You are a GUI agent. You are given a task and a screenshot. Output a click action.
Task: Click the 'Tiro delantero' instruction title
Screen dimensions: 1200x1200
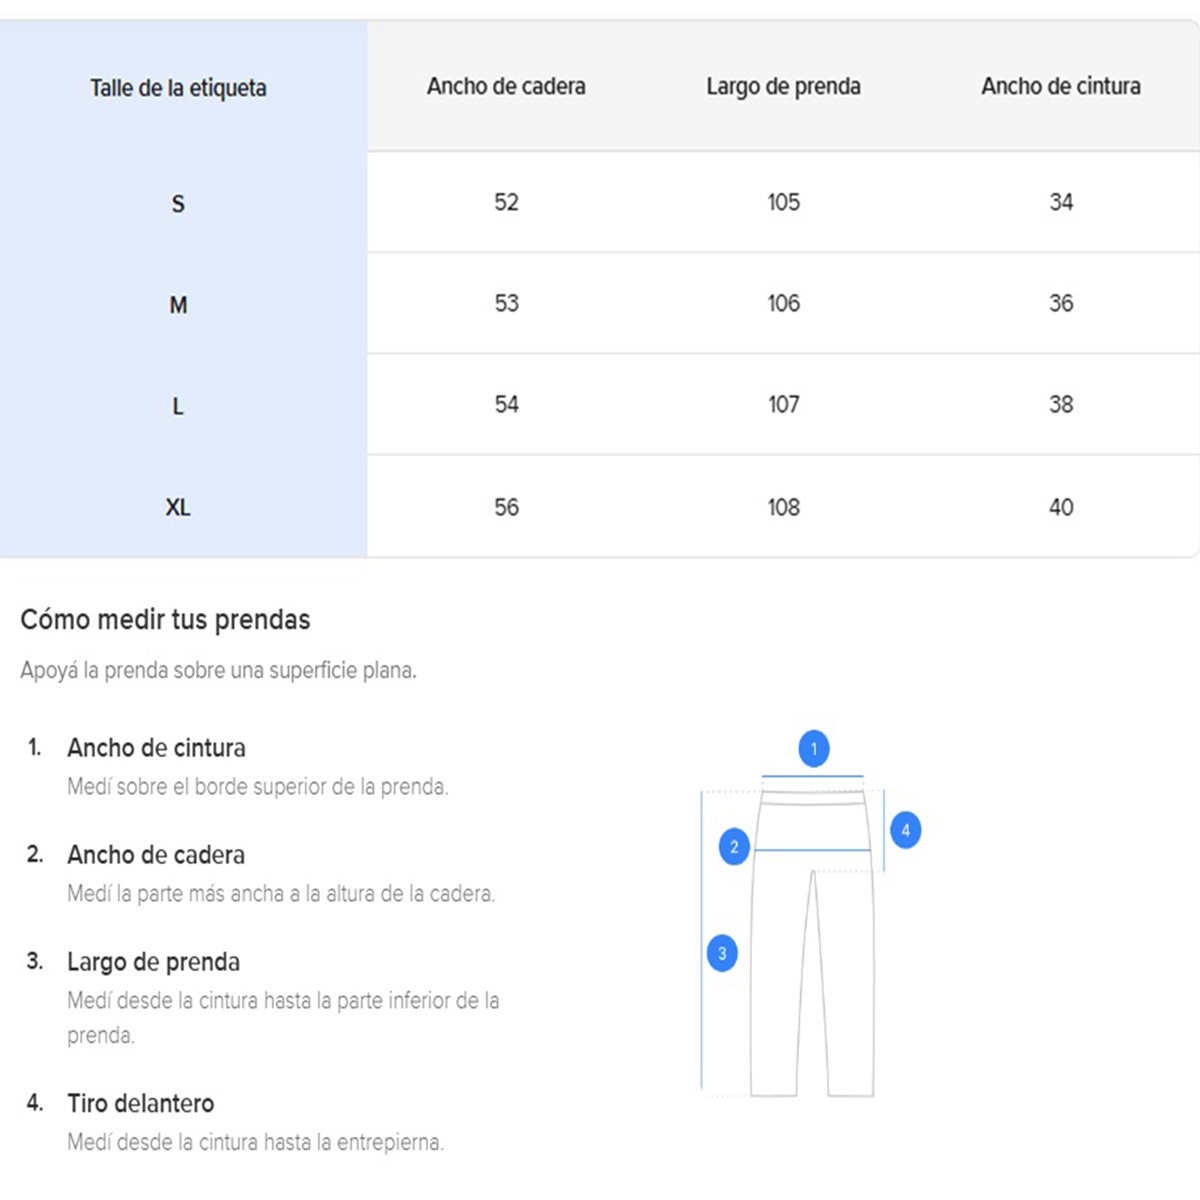coord(140,1104)
